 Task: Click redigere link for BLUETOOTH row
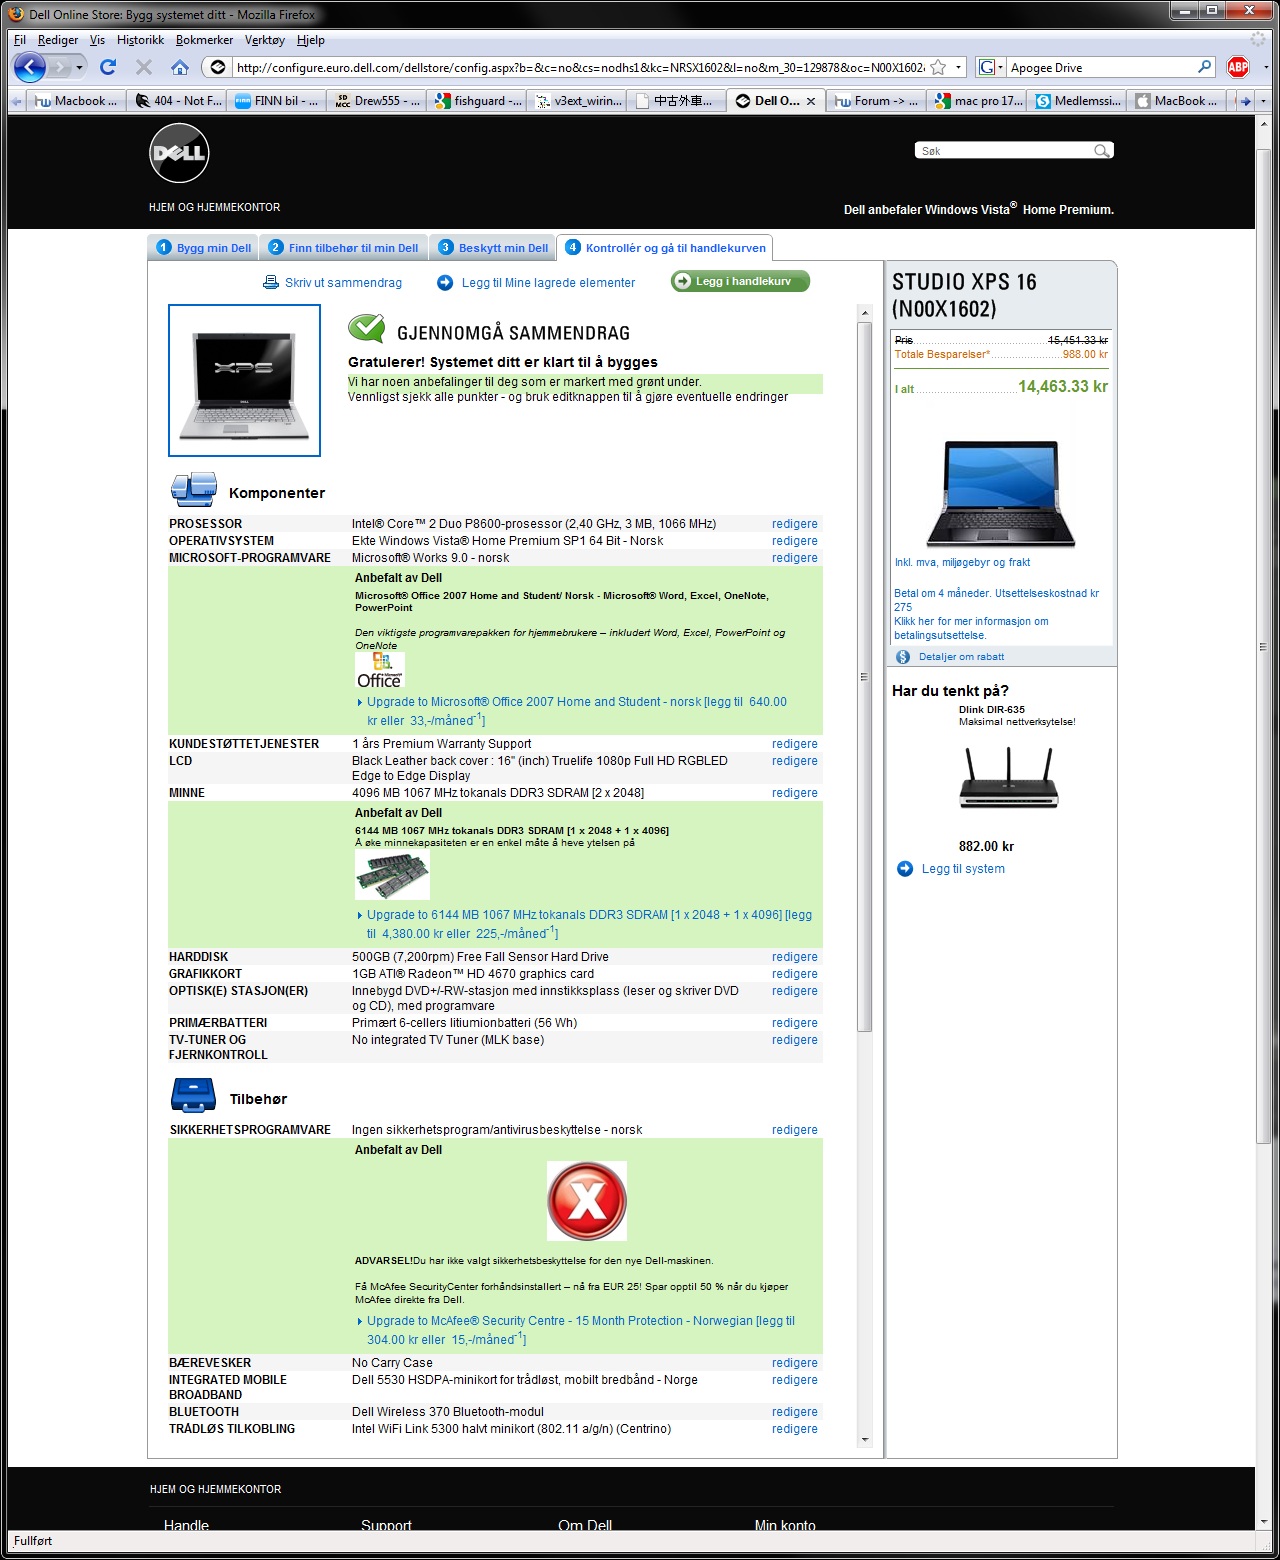[794, 1412]
